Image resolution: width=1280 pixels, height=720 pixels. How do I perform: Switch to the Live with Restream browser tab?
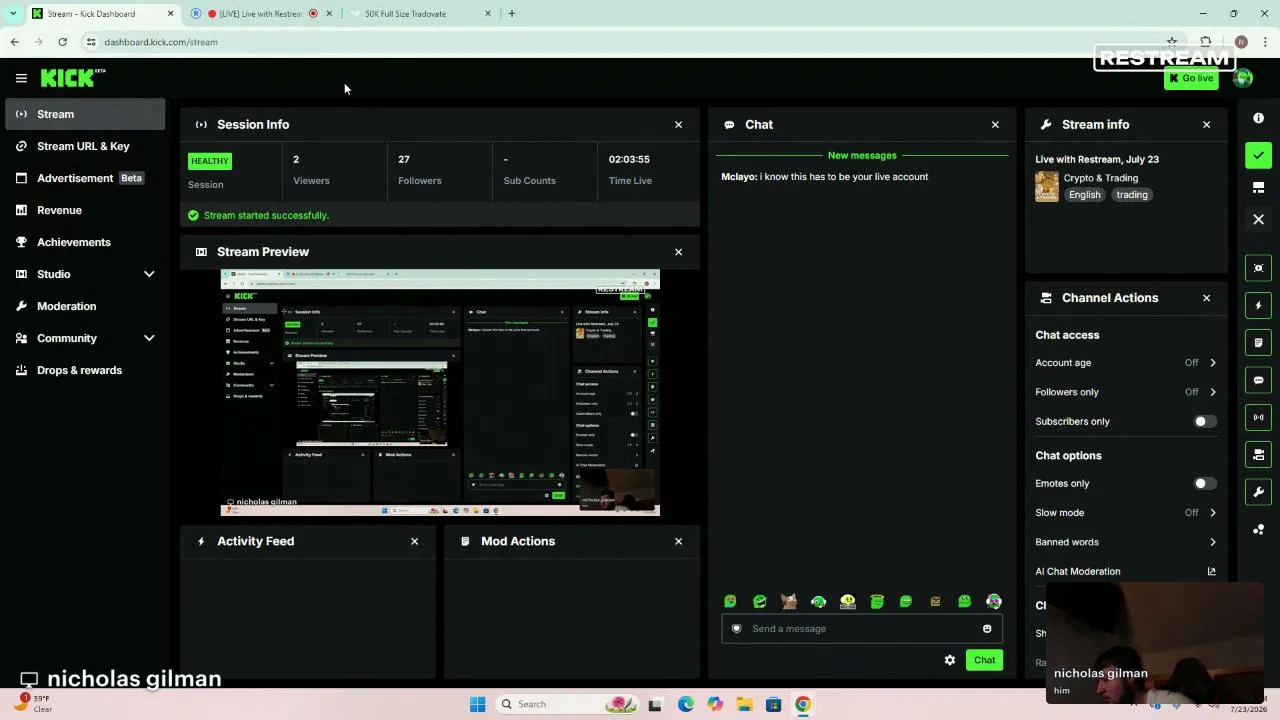coord(262,14)
